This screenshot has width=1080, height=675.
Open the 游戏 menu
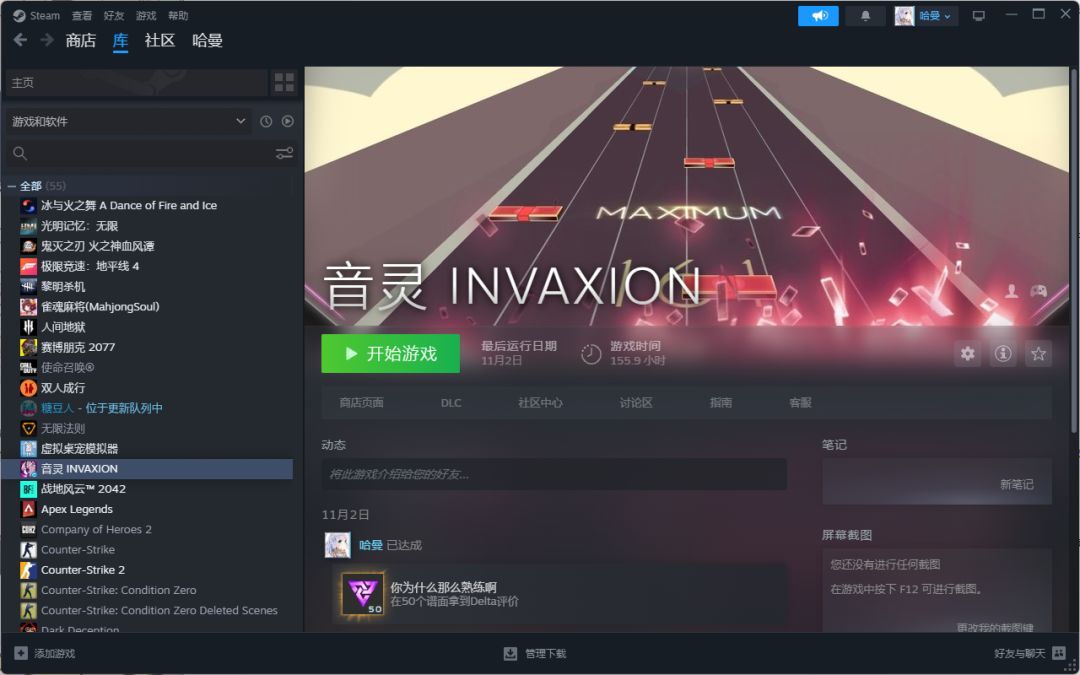click(146, 15)
